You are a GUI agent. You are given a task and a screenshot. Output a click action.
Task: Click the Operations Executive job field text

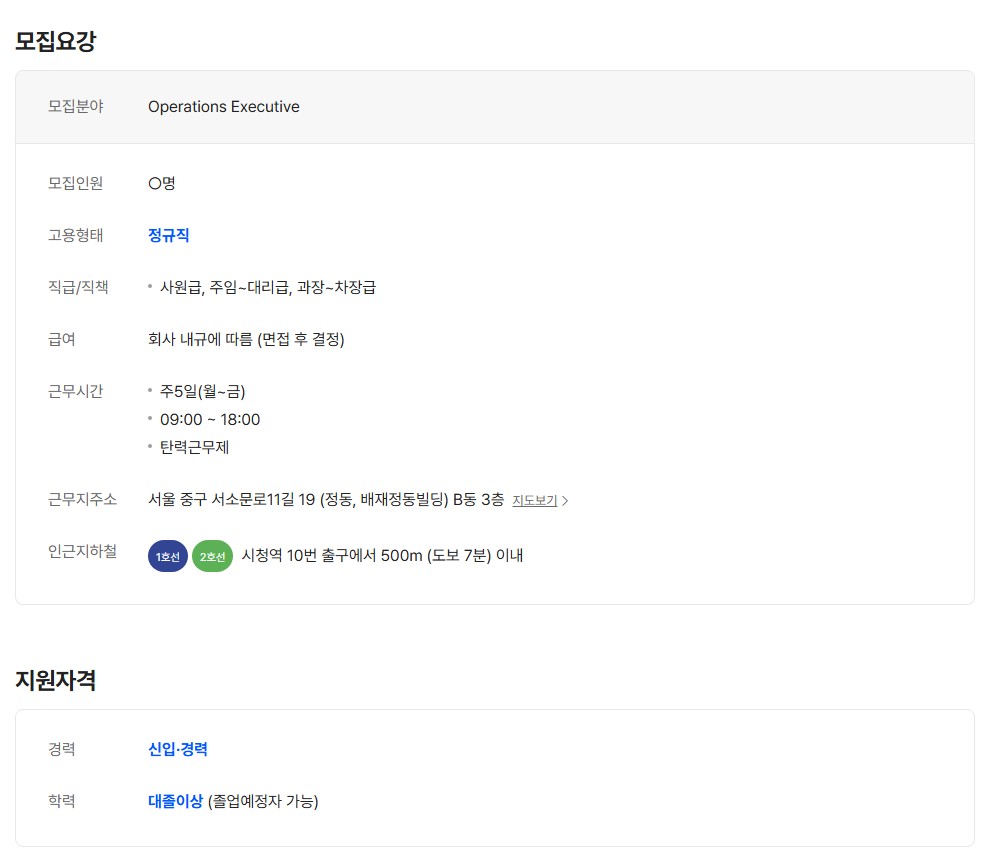pos(223,107)
